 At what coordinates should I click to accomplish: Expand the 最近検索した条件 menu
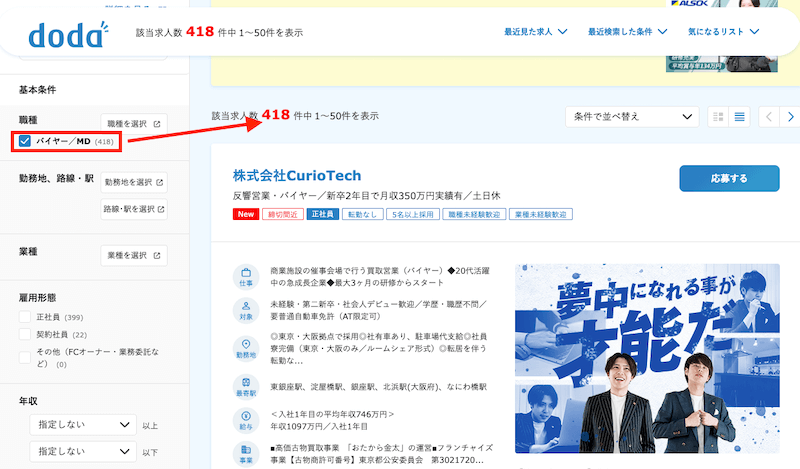click(627, 32)
